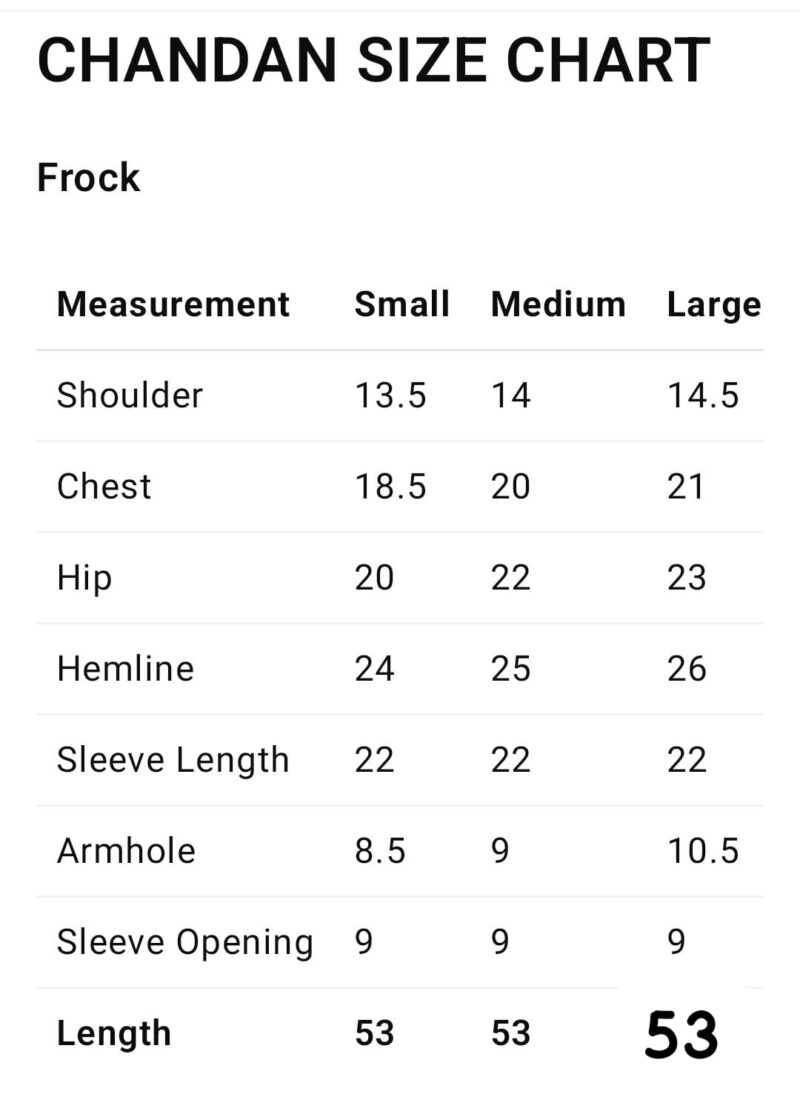Select the Small column header
This screenshot has width=800, height=1094.
[x=402, y=304]
